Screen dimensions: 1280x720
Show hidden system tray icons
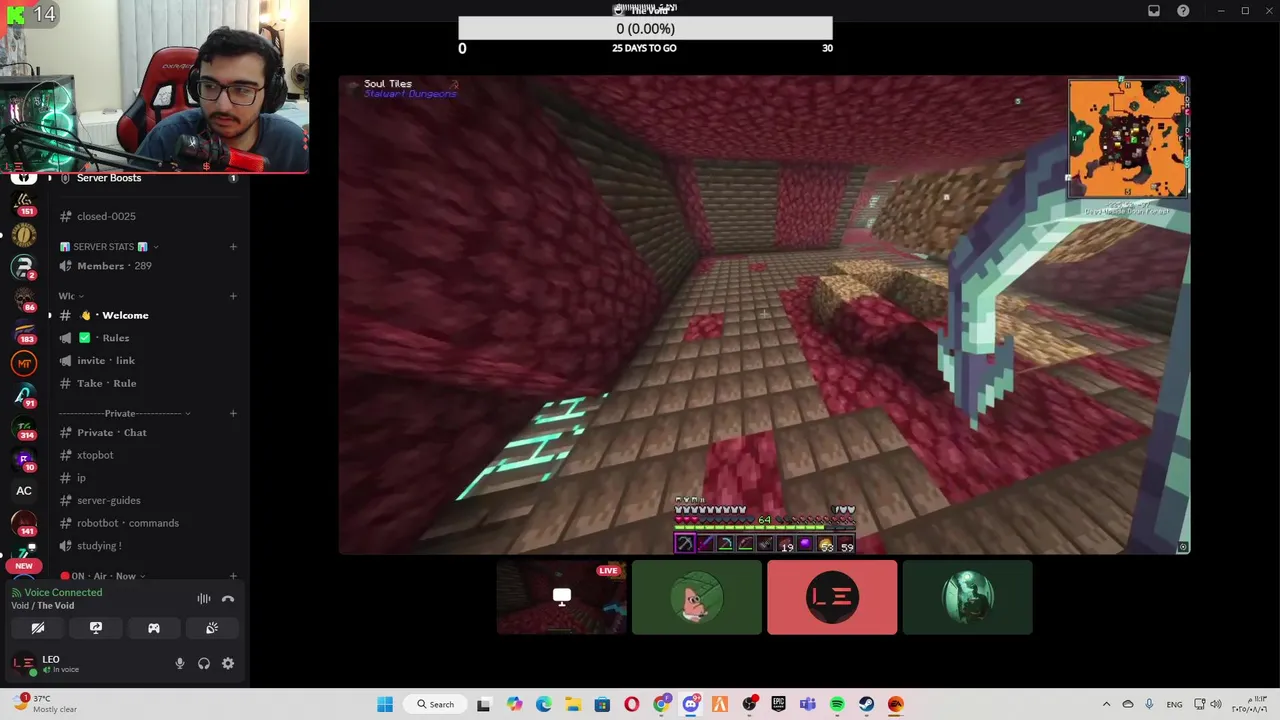[x=1106, y=704]
